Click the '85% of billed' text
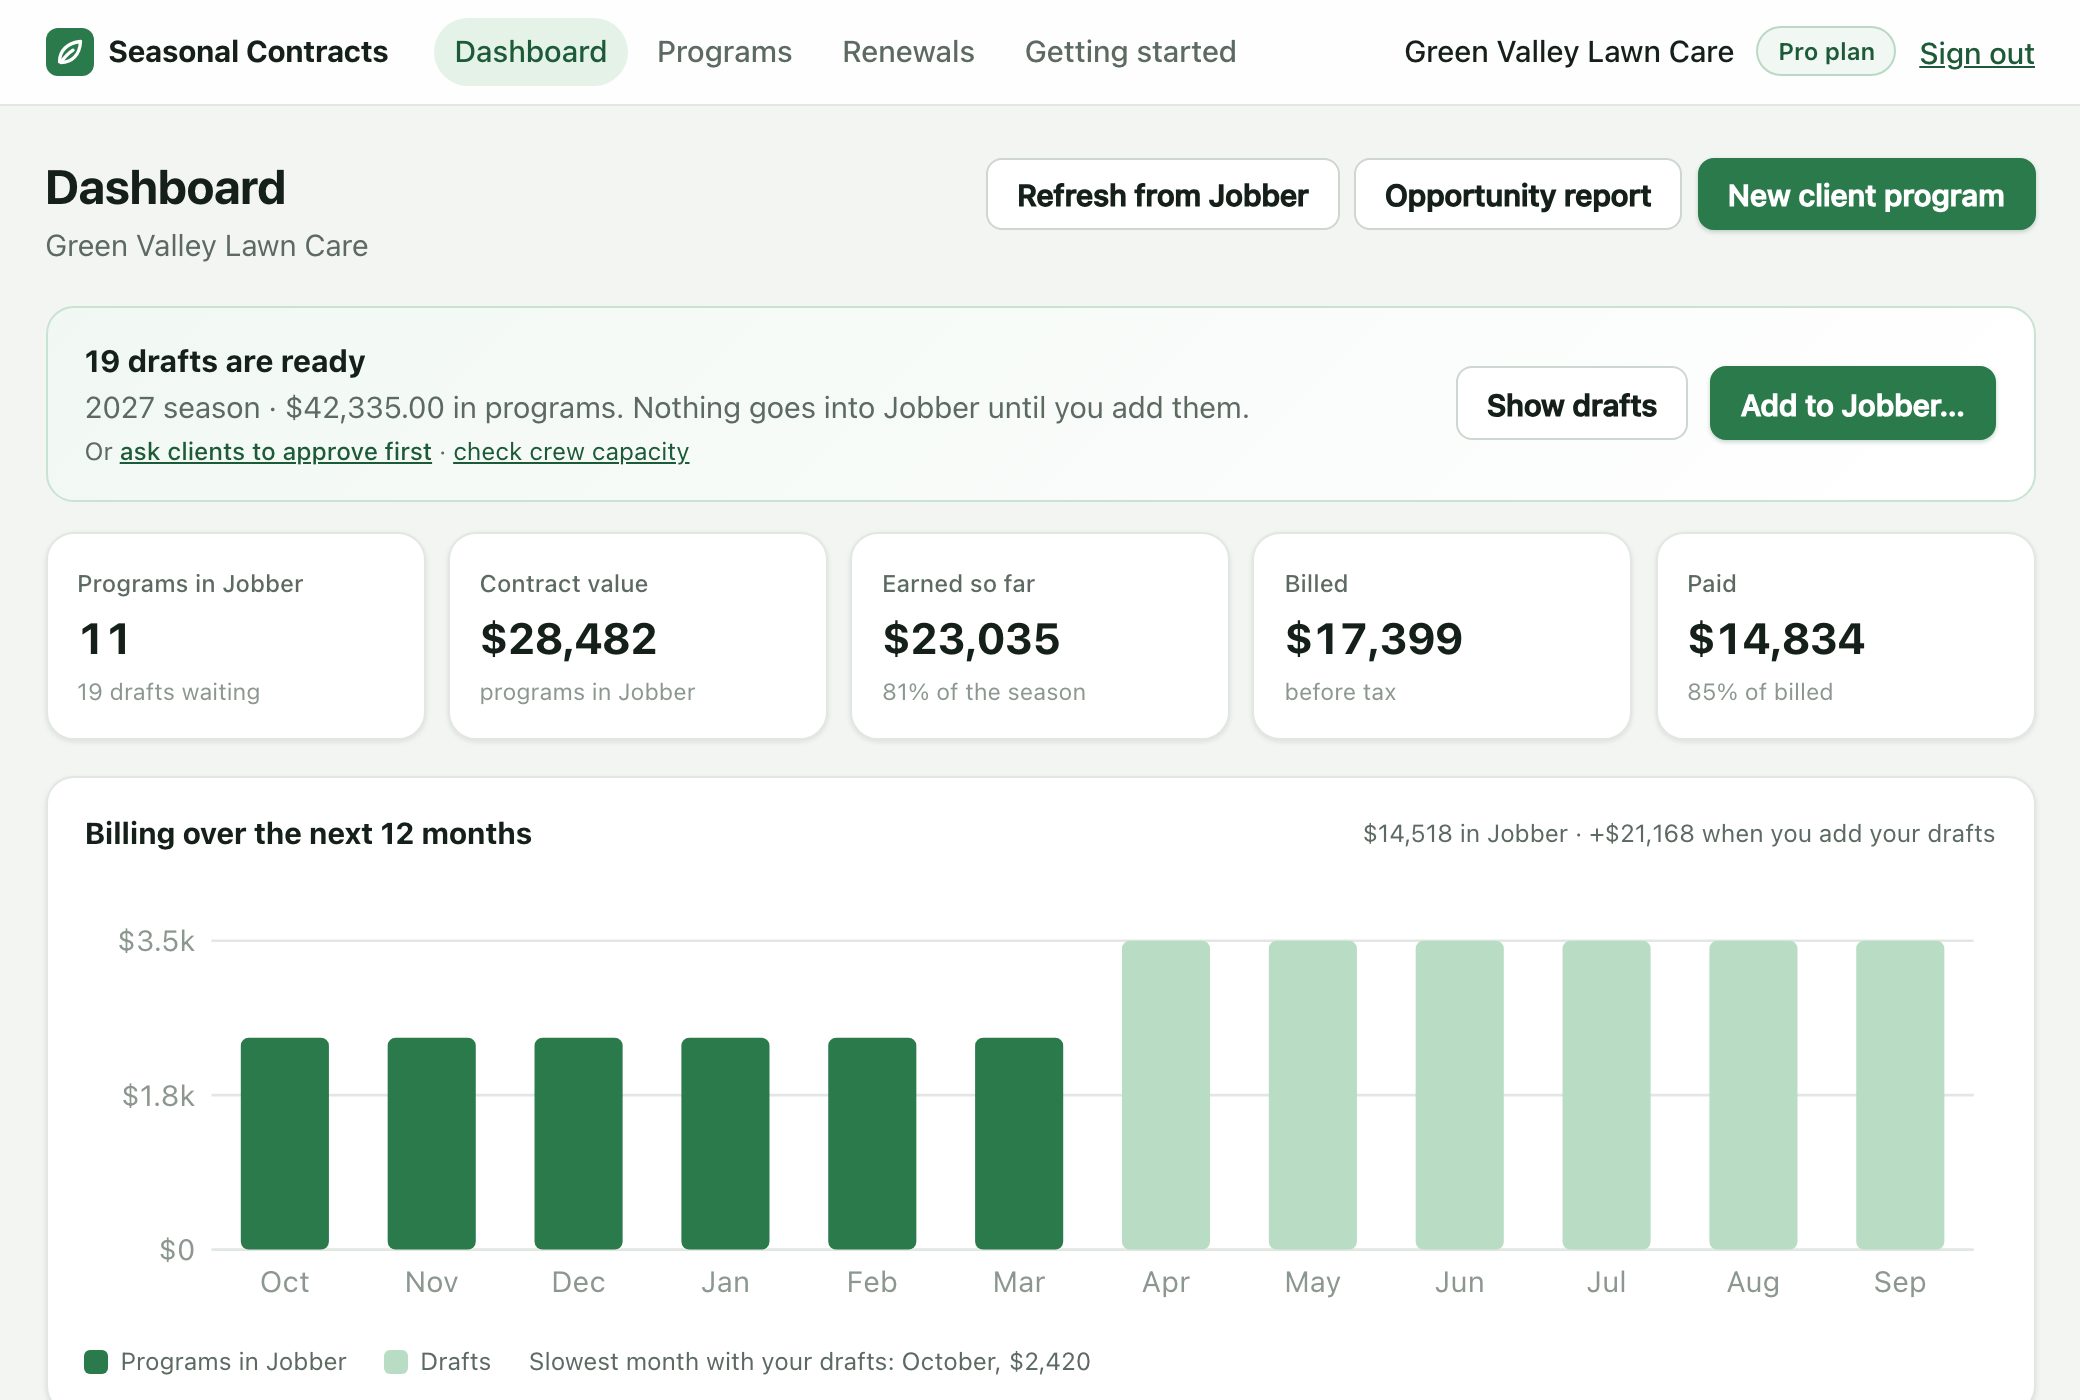This screenshot has width=2080, height=1400. click(x=1760, y=692)
